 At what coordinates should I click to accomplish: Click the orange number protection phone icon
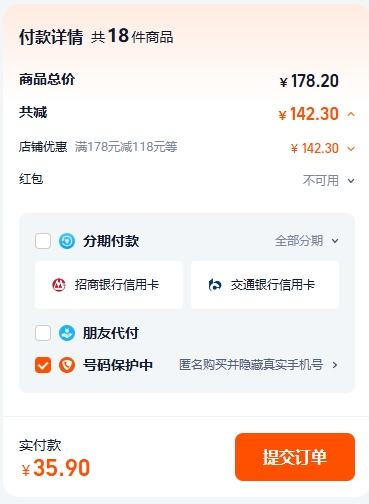click(67, 365)
